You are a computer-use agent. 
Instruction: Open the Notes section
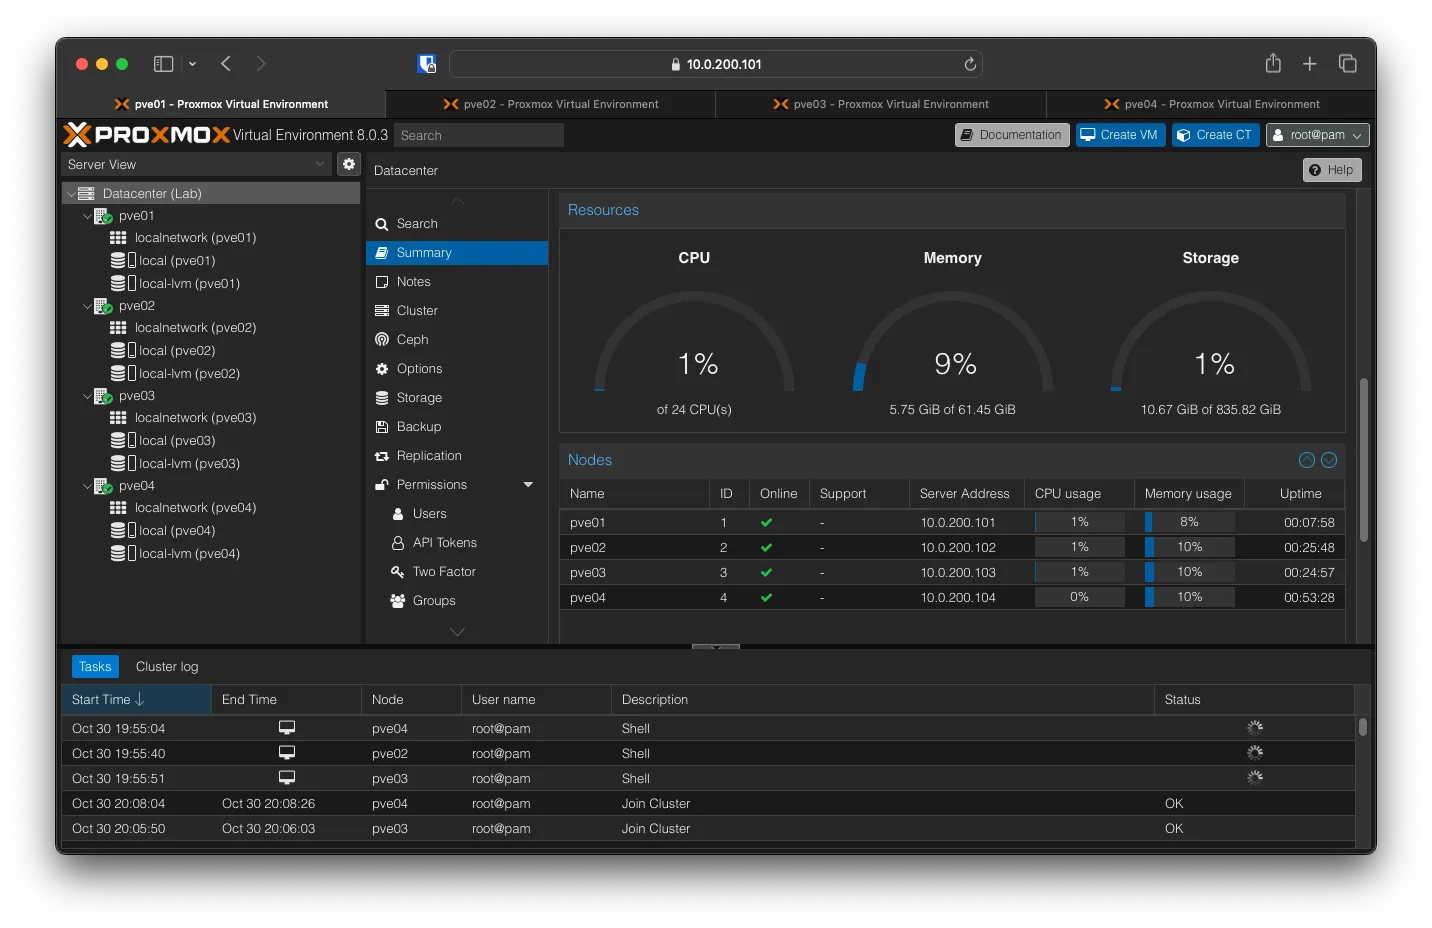[x=457, y=282]
